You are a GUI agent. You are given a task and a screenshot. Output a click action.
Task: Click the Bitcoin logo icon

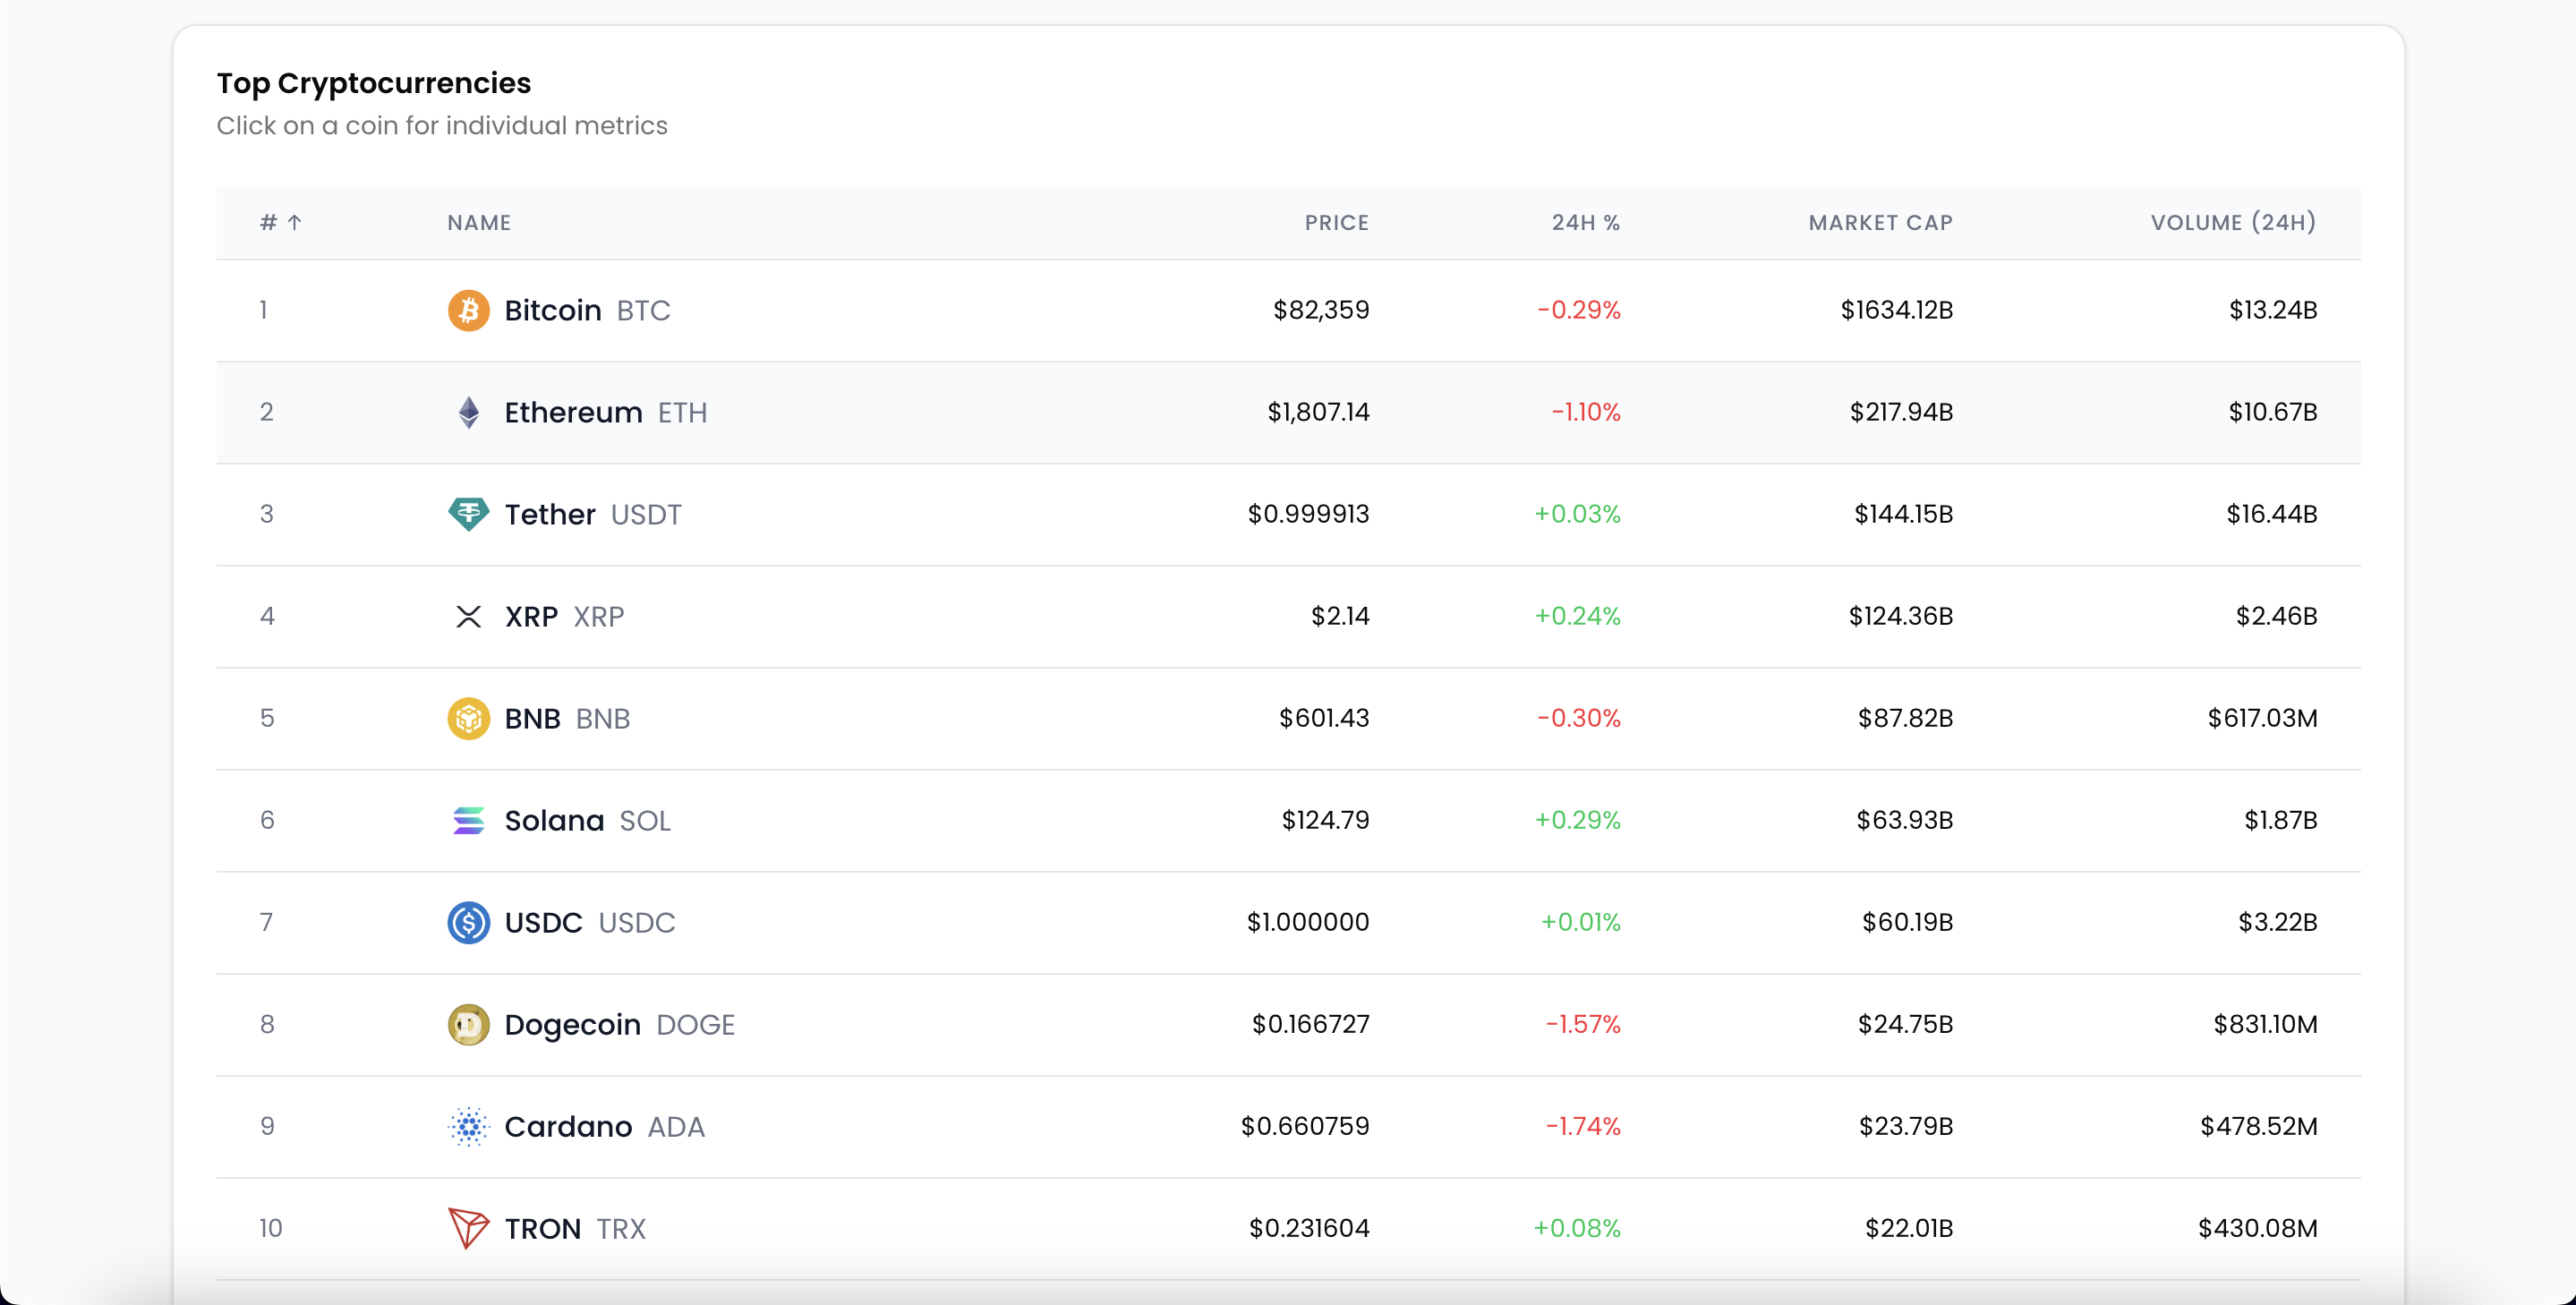(x=468, y=310)
